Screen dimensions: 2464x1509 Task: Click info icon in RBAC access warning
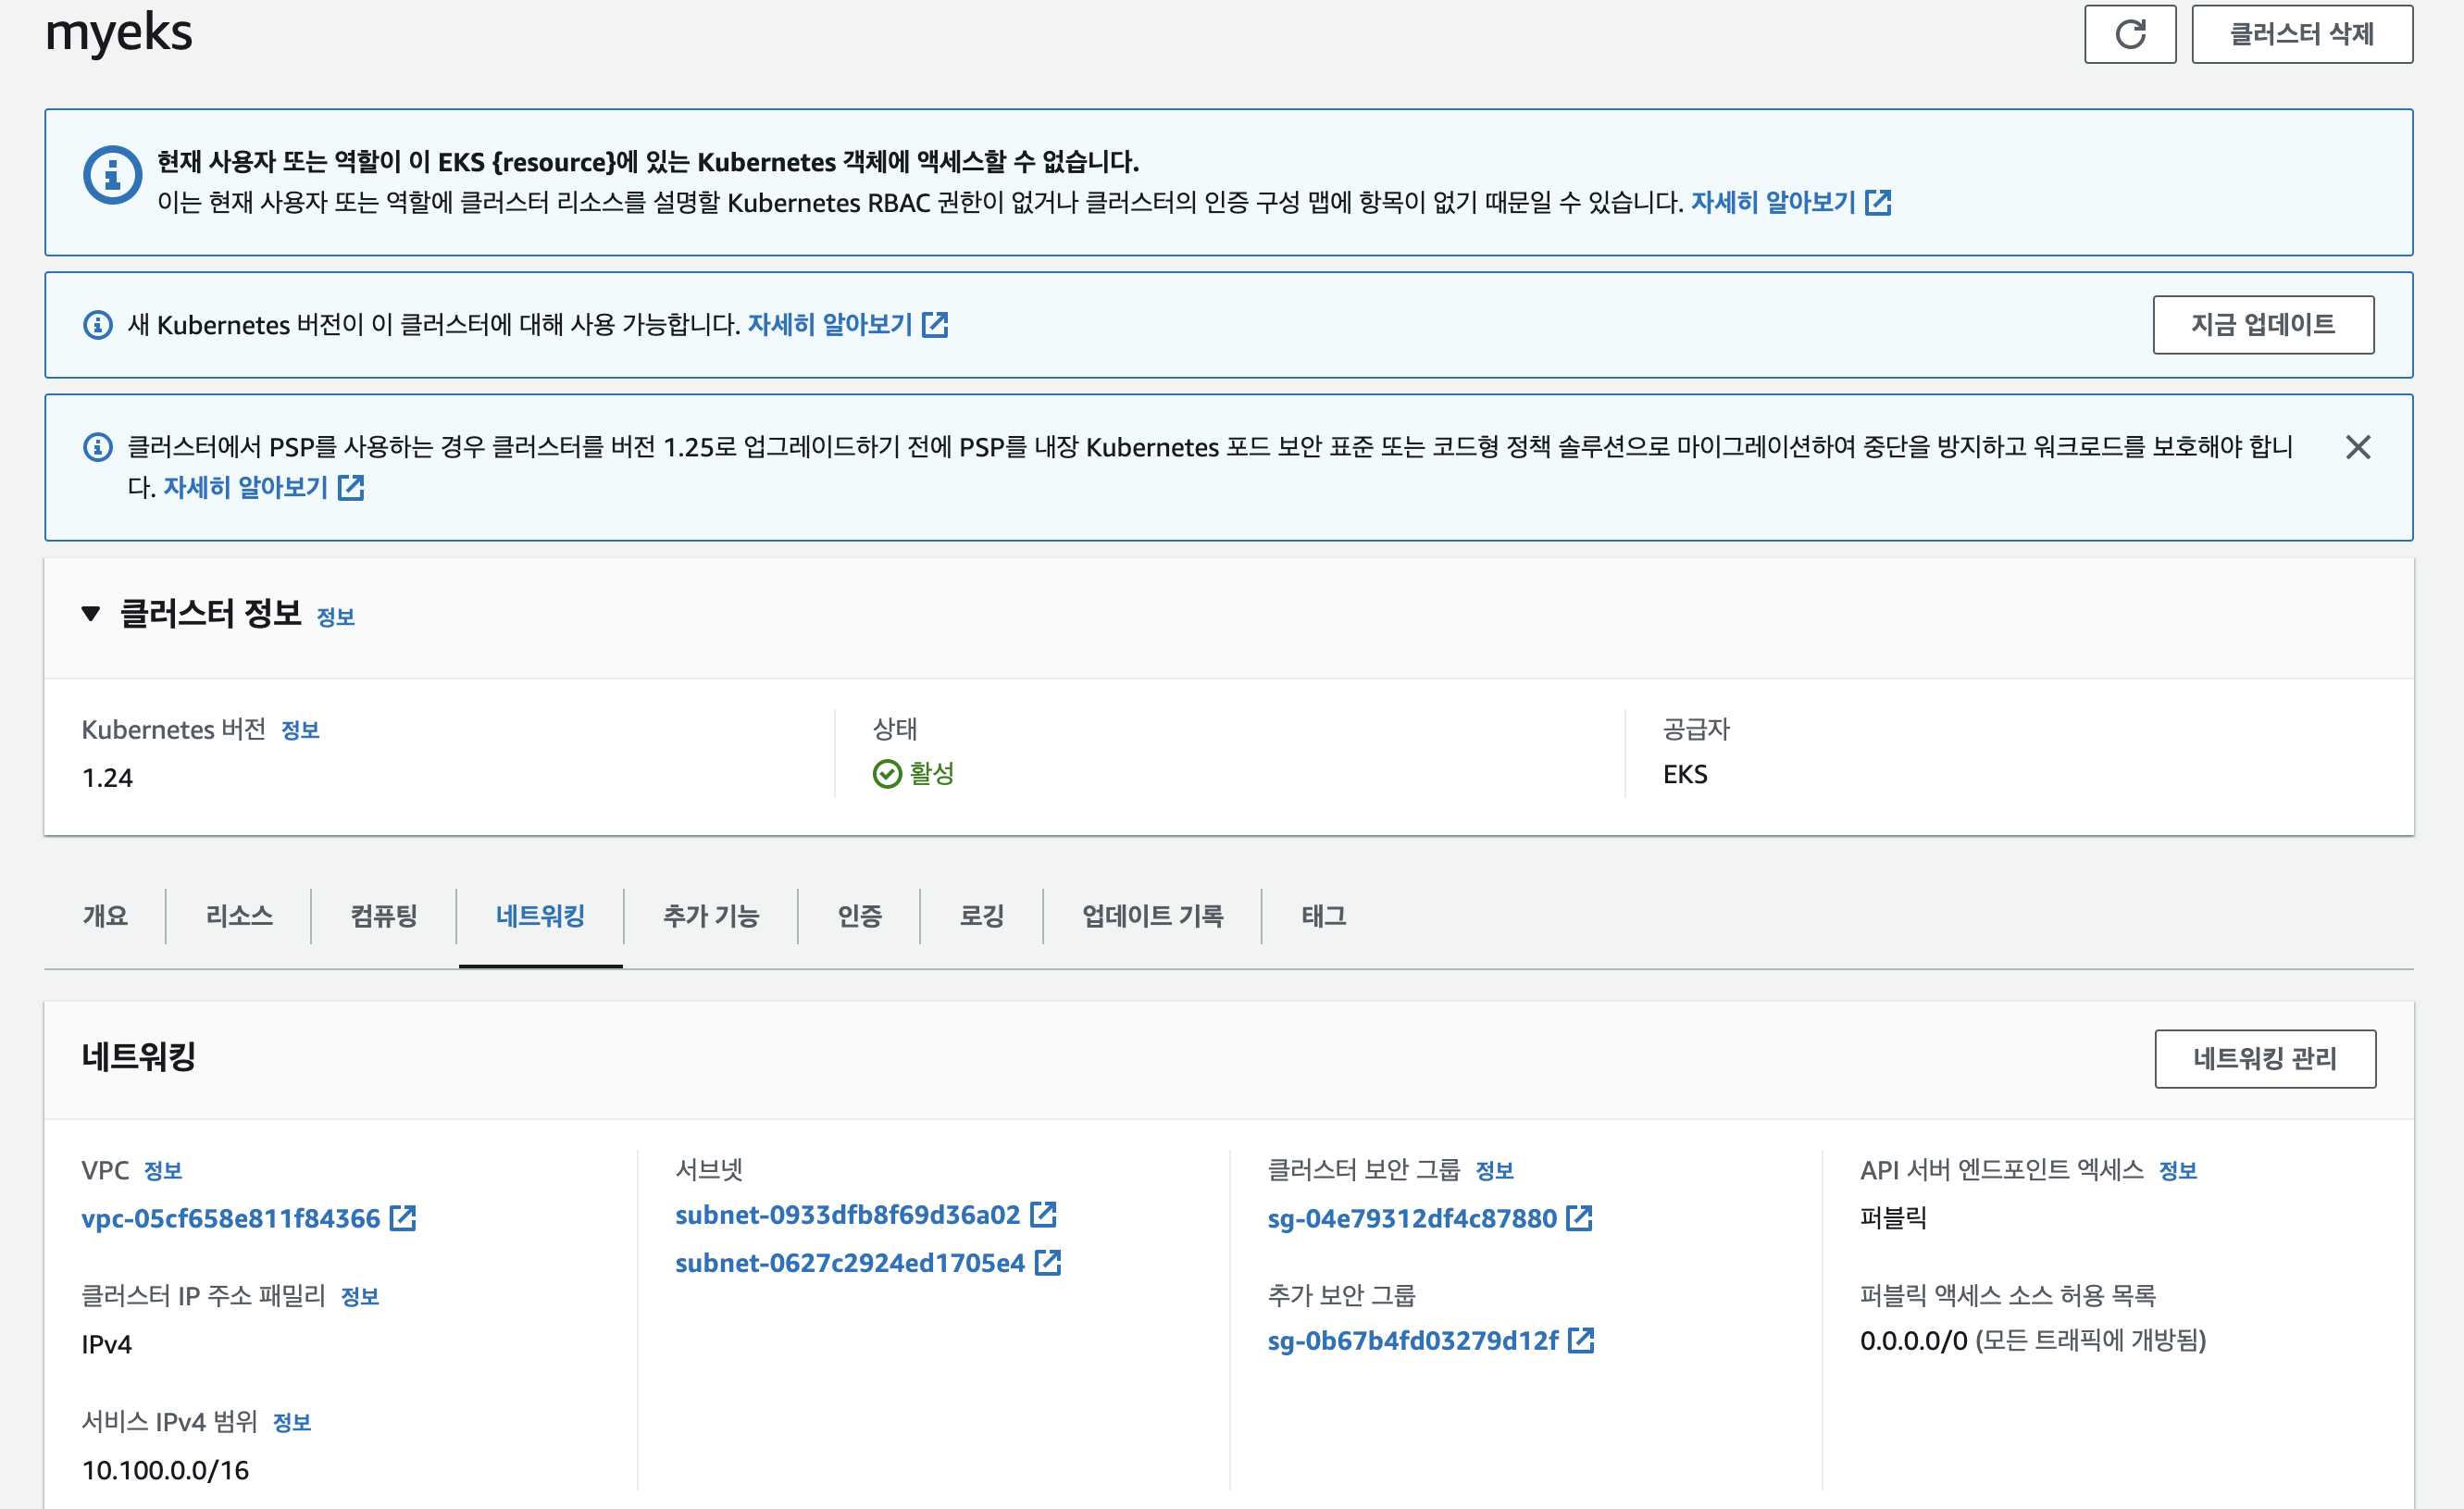pyautogui.click(x=112, y=176)
